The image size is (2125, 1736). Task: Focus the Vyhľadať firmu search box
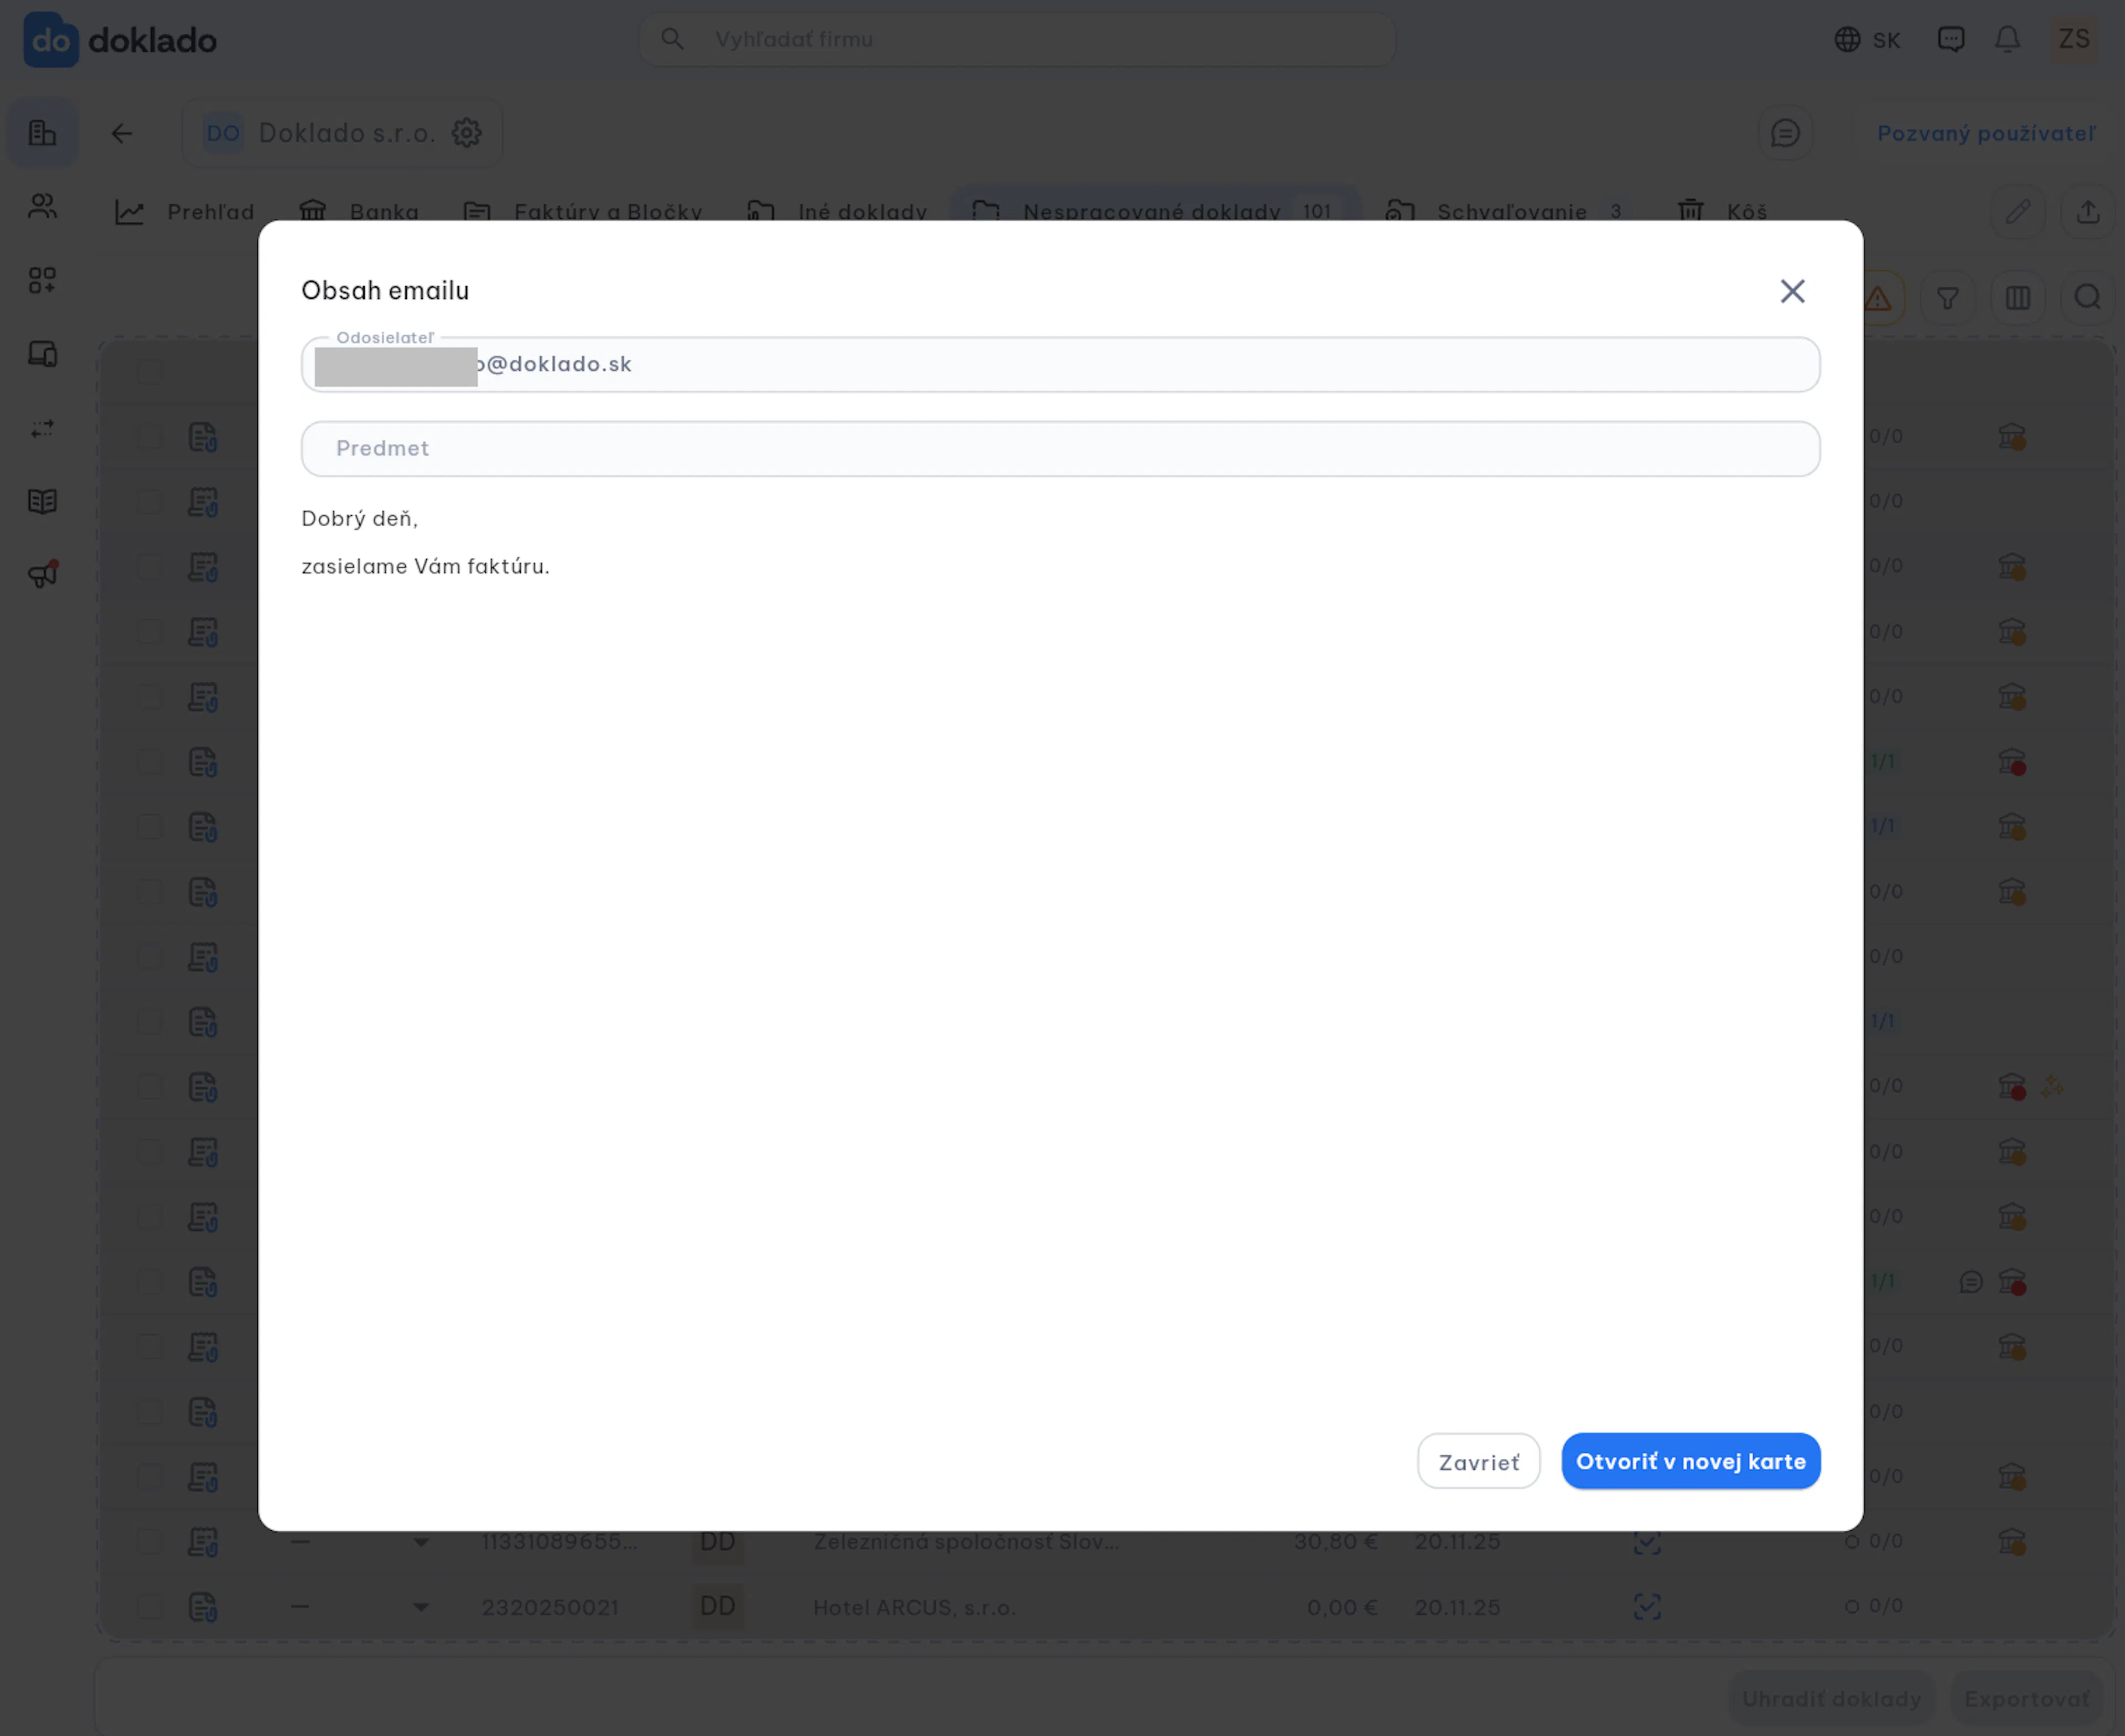[x=1017, y=39]
